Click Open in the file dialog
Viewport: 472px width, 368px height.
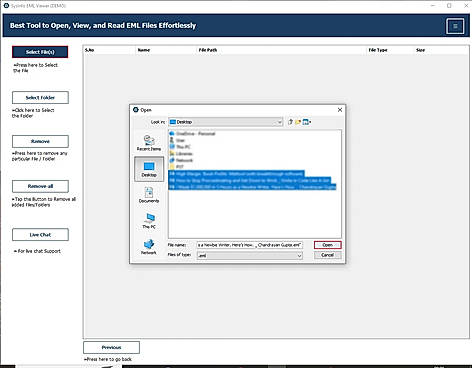[x=327, y=245]
